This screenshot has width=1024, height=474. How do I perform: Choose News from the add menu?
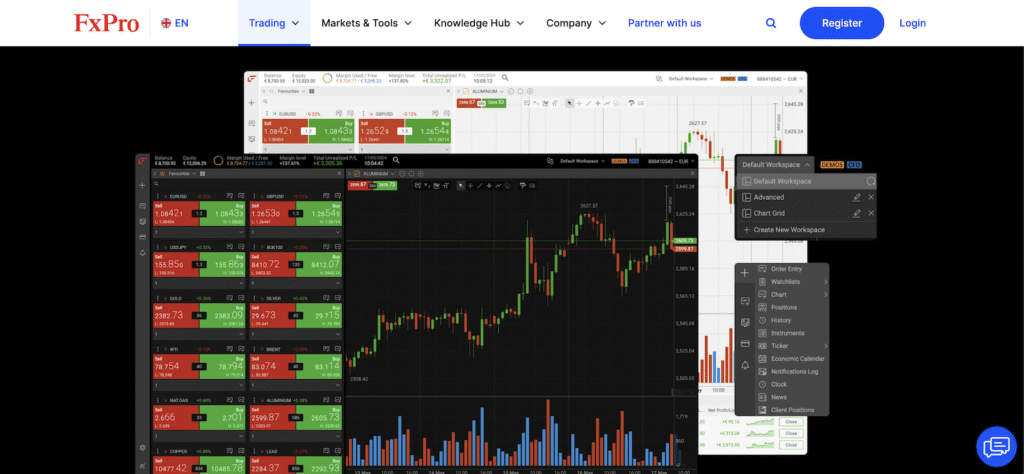pyautogui.click(x=778, y=397)
